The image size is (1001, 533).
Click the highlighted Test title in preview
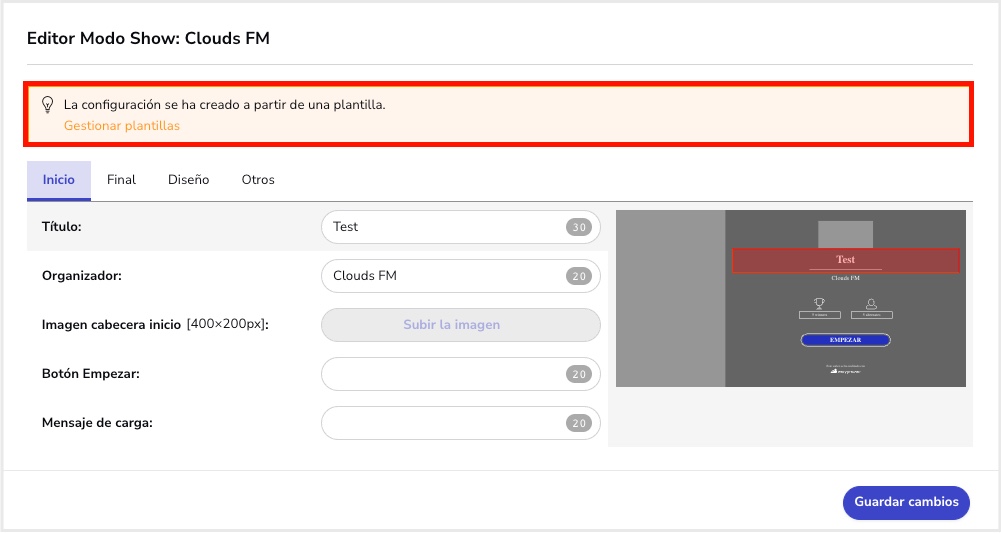(x=845, y=260)
